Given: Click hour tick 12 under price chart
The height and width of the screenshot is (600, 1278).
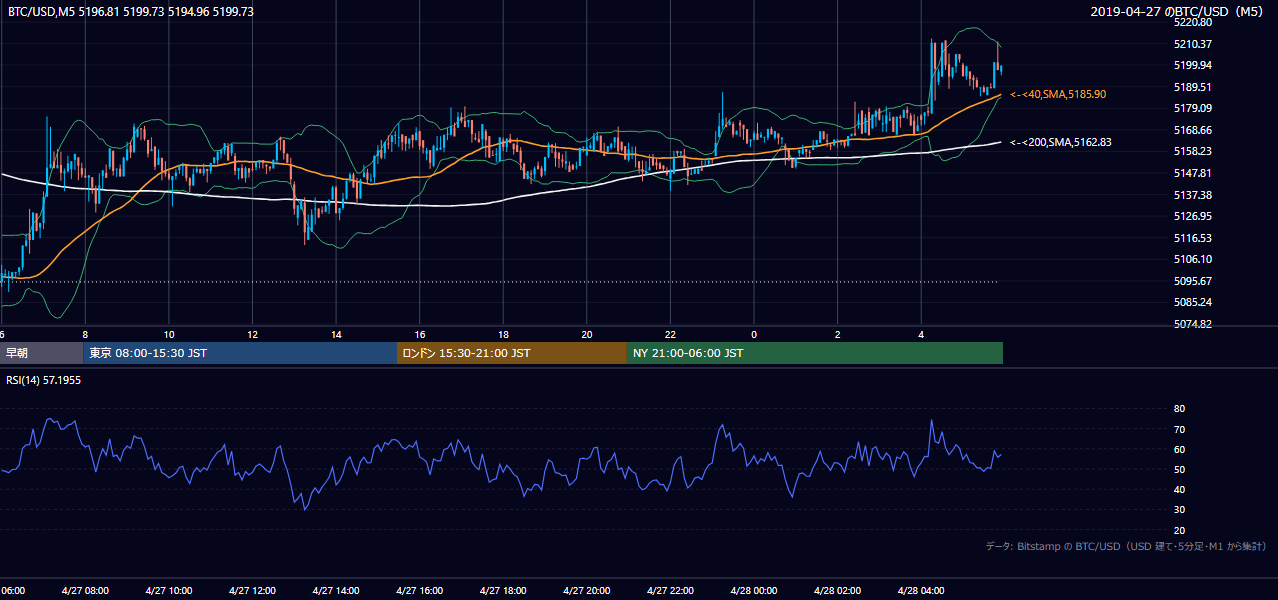Looking at the screenshot, I should (252, 335).
